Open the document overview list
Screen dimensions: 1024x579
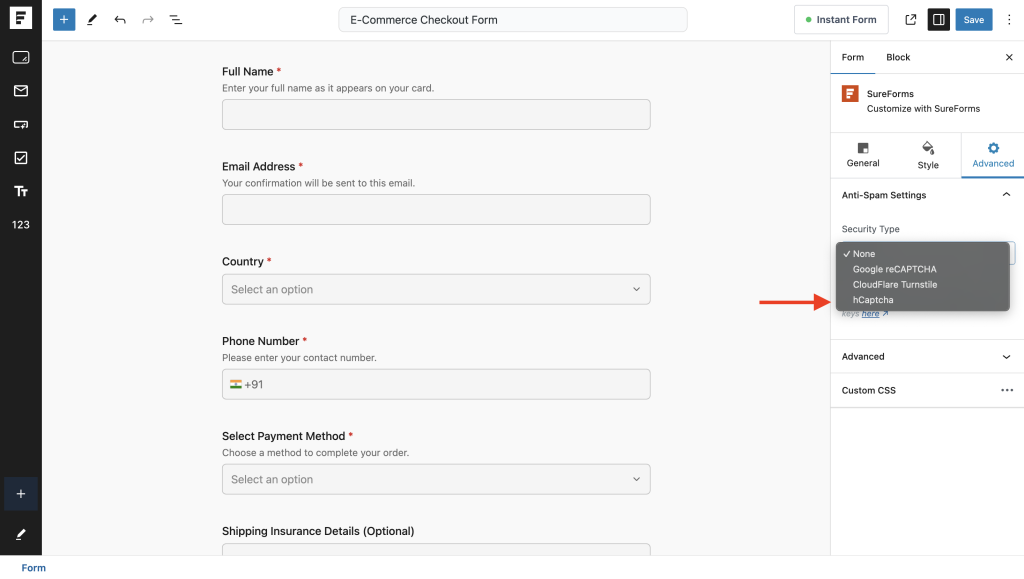coord(176,19)
